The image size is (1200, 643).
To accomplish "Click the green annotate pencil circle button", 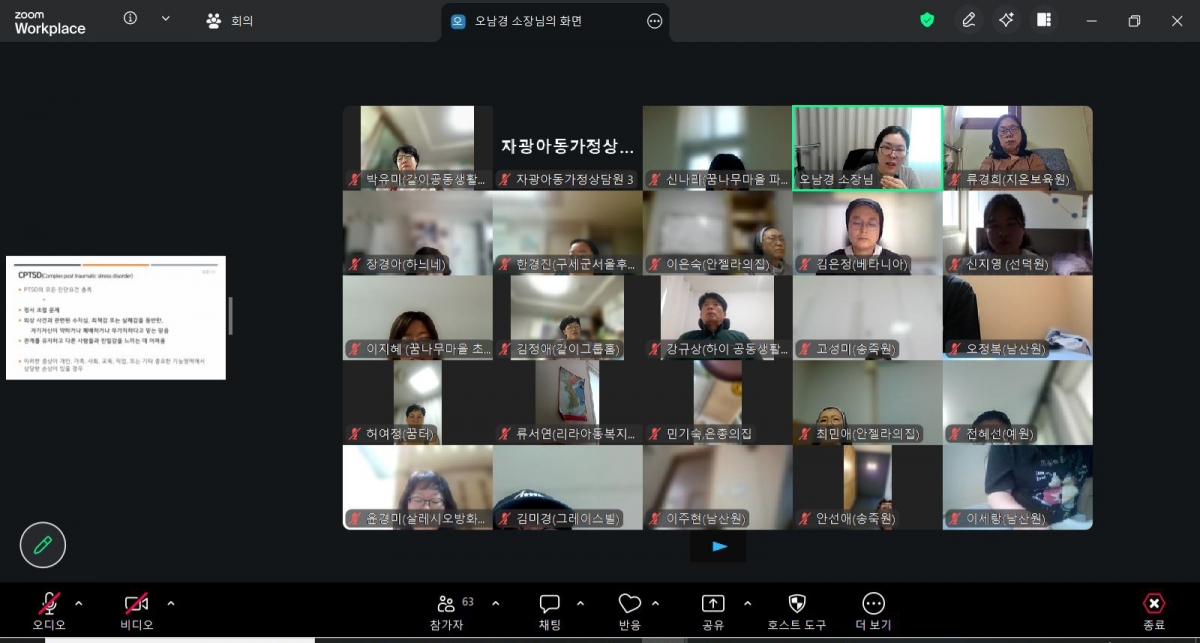I will click(x=43, y=545).
